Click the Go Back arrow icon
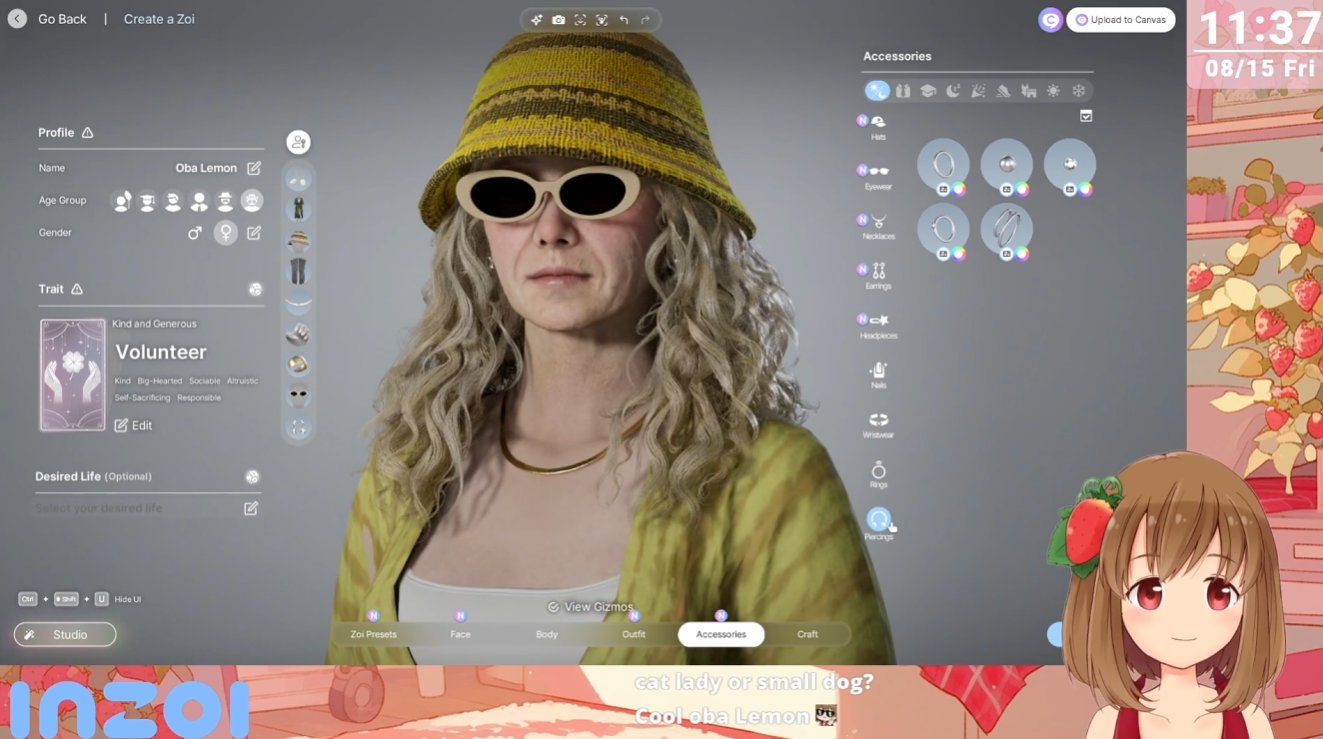 coord(17,19)
